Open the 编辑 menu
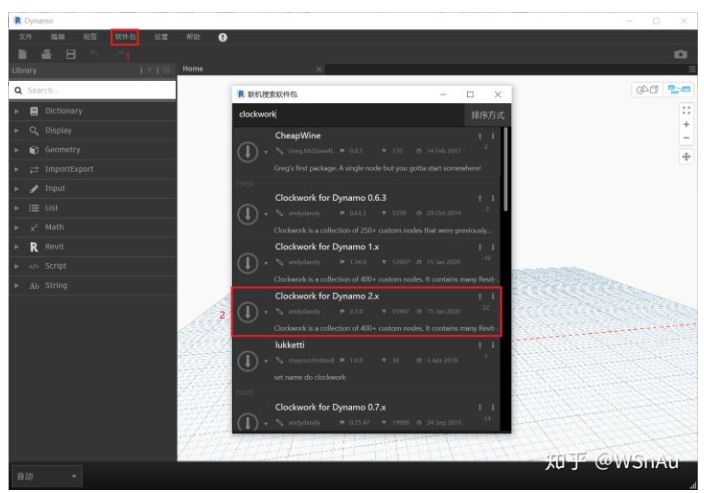This screenshot has width=704, height=493. 57,37
